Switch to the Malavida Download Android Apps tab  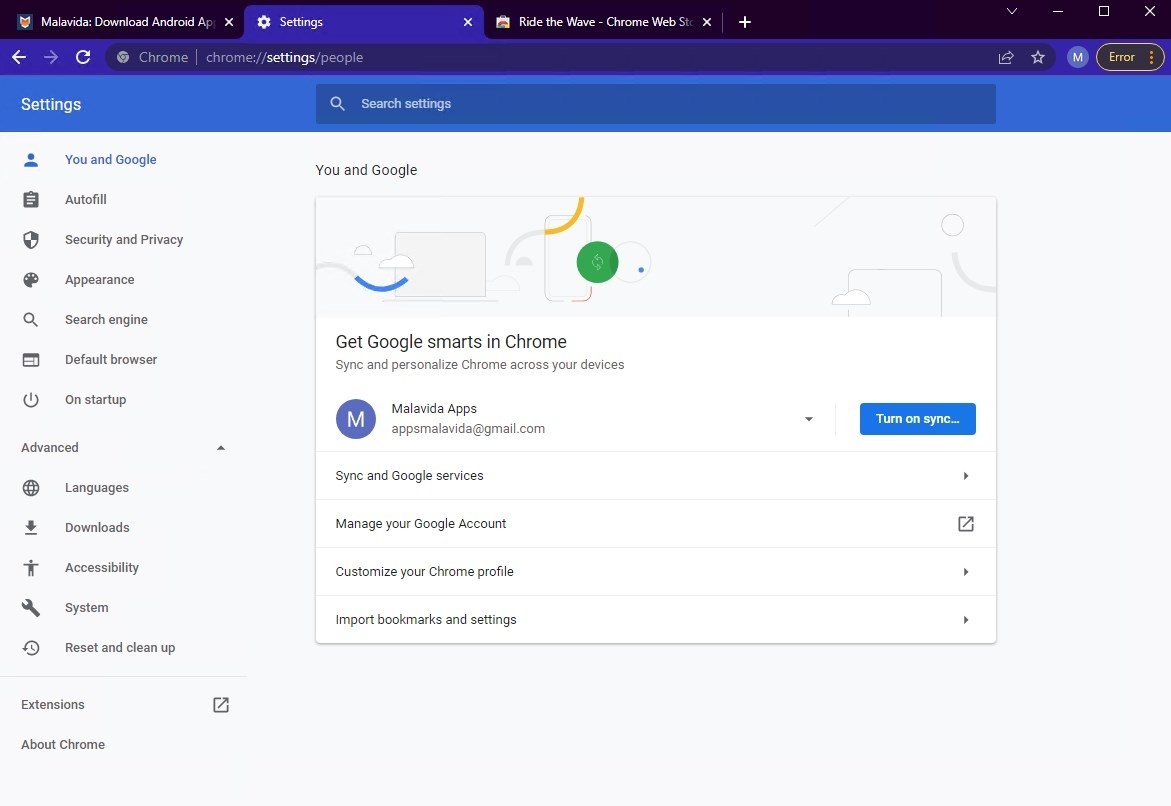coord(127,22)
